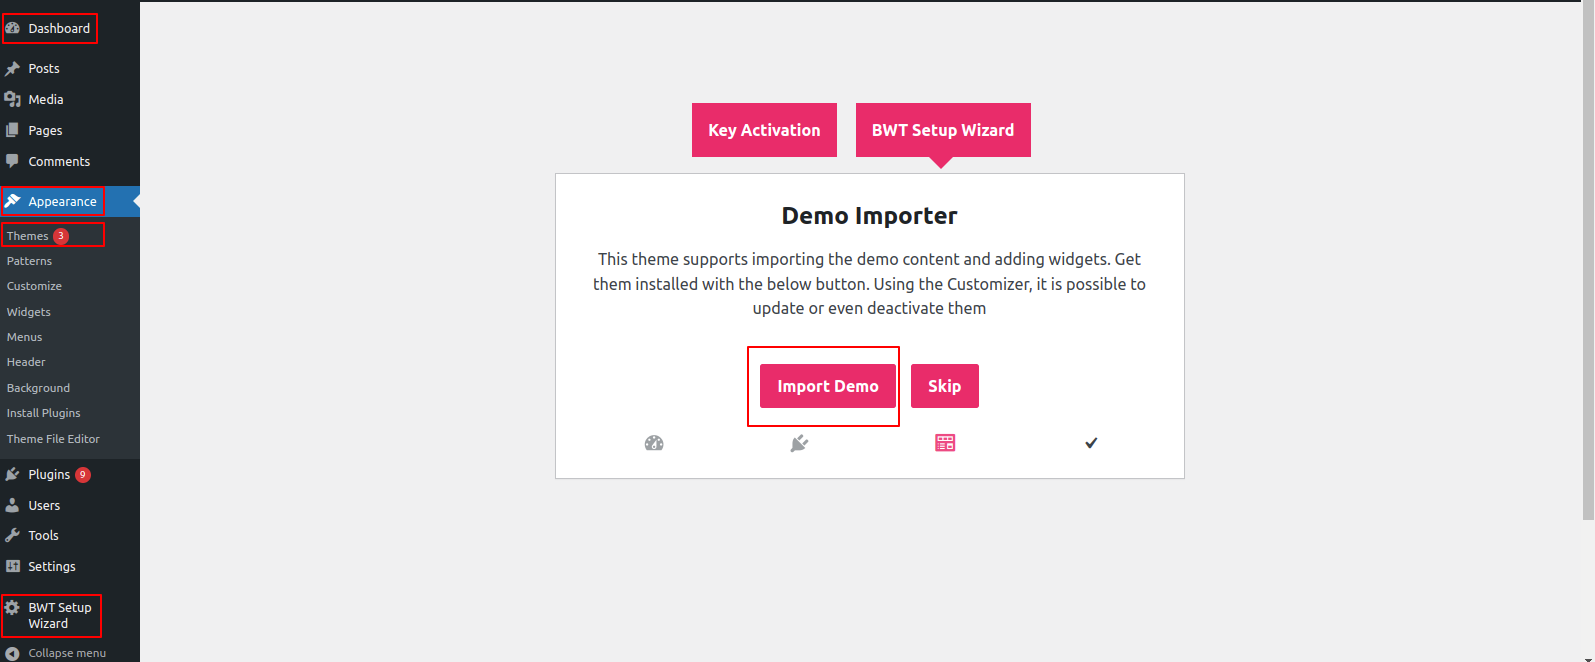
Task: Open the Themes submenu item
Action: 28,236
